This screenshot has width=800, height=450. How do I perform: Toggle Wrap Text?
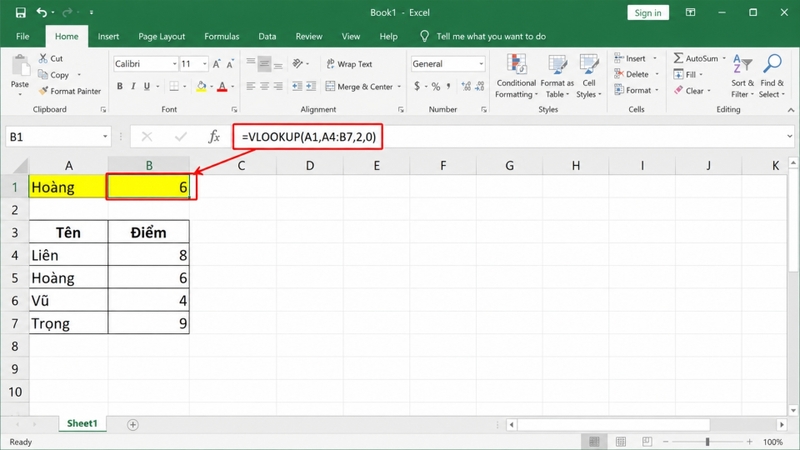click(x=349, y=64)
